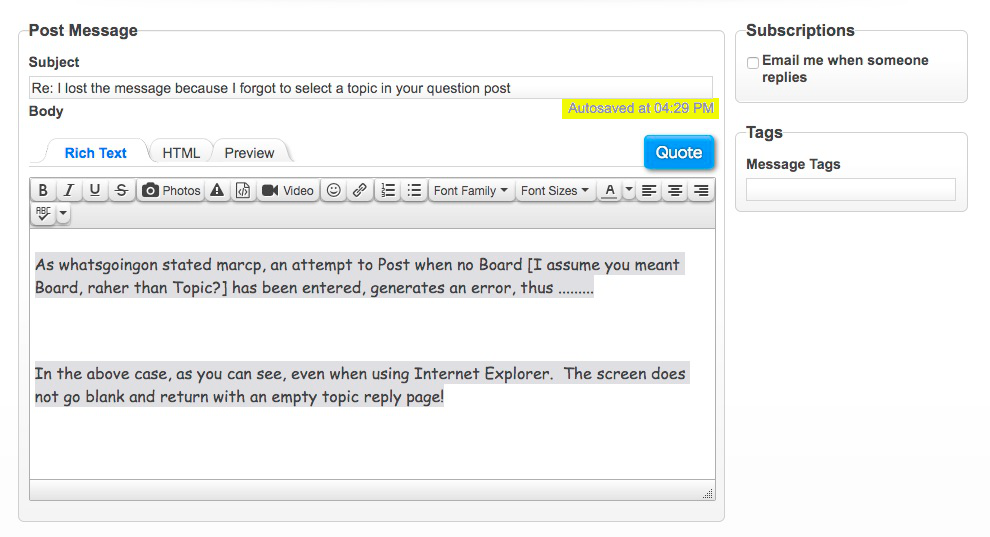
Task: Create a numbered list
Action: [x=388, y=190]
